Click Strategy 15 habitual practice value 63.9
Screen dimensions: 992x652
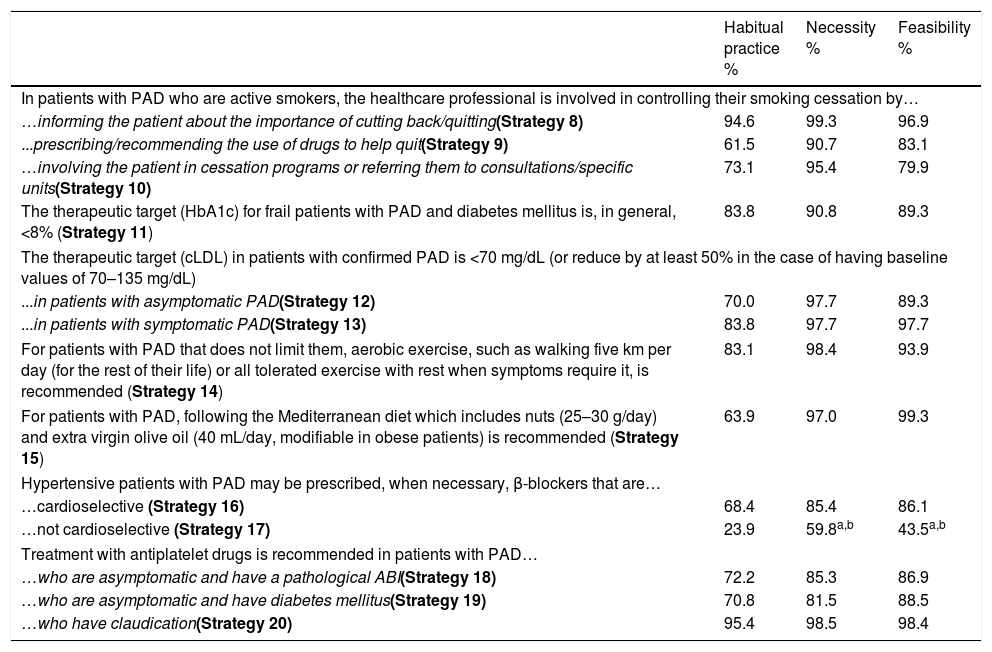click(x=739, y=413)
